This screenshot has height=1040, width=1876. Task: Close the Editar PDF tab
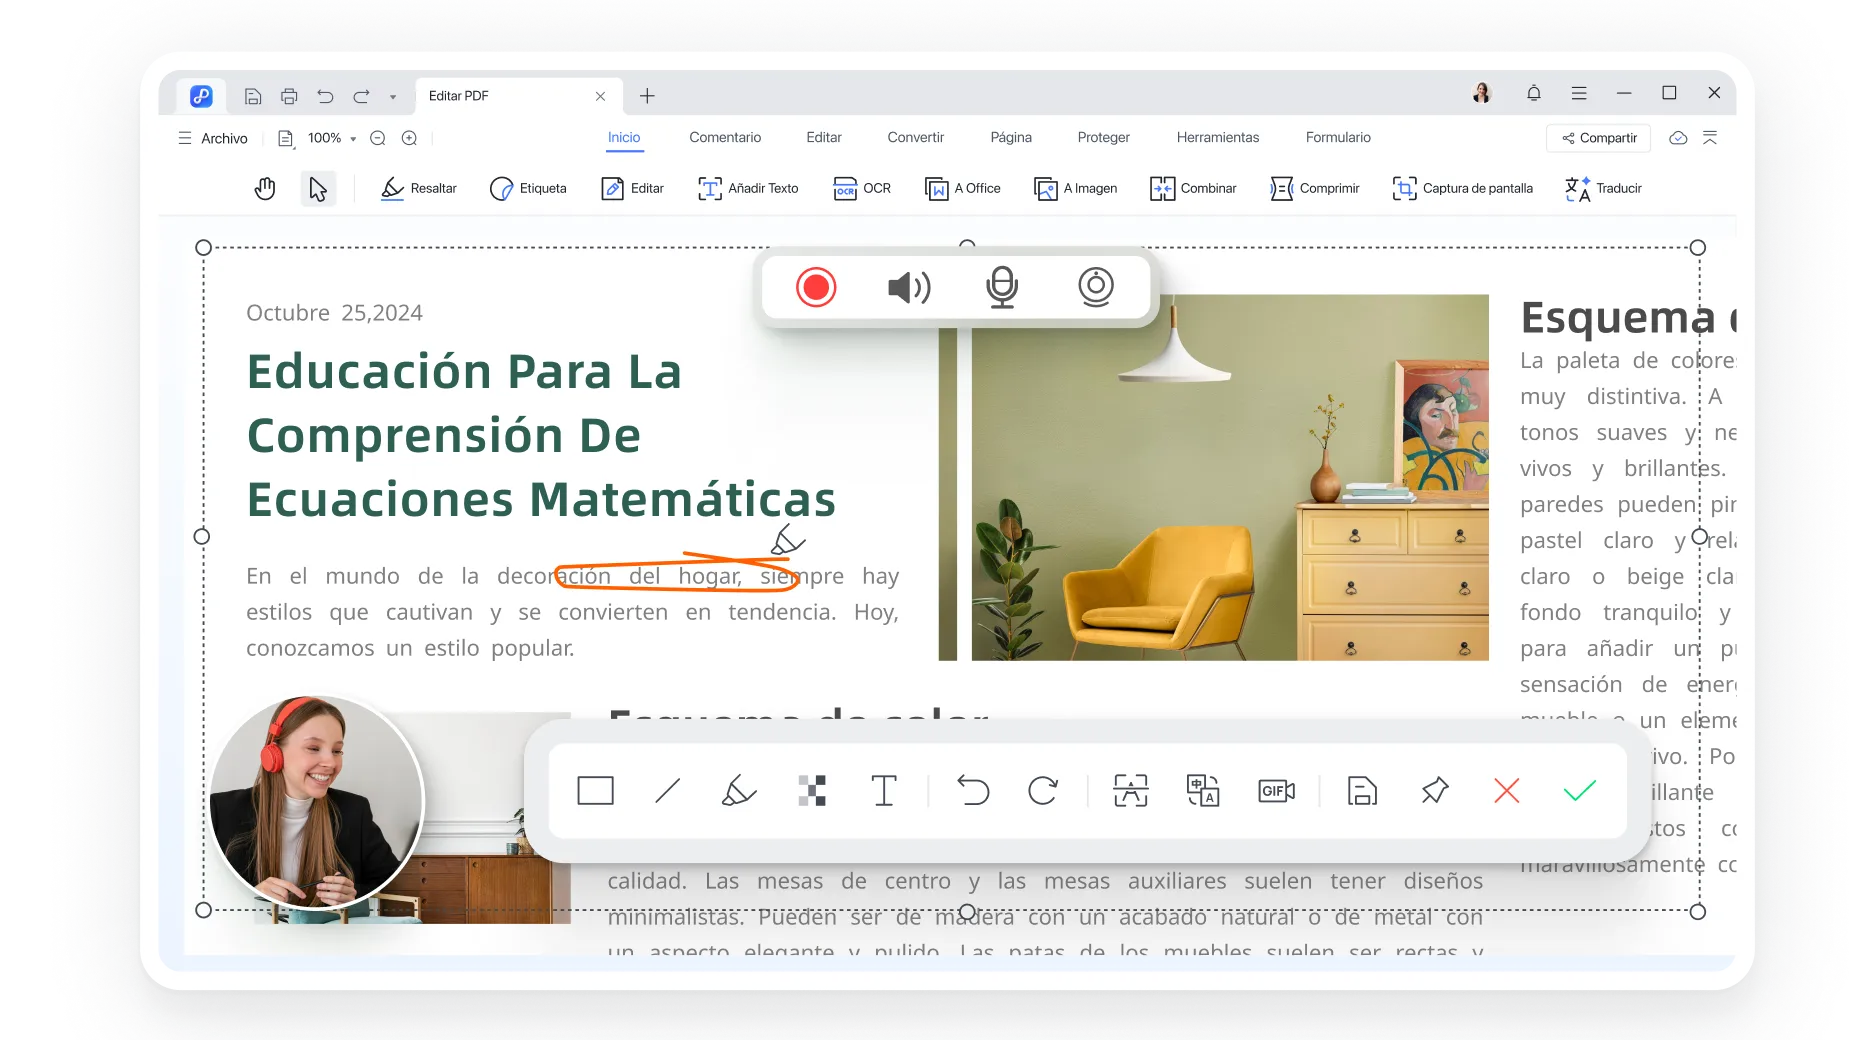click(600, 96)
